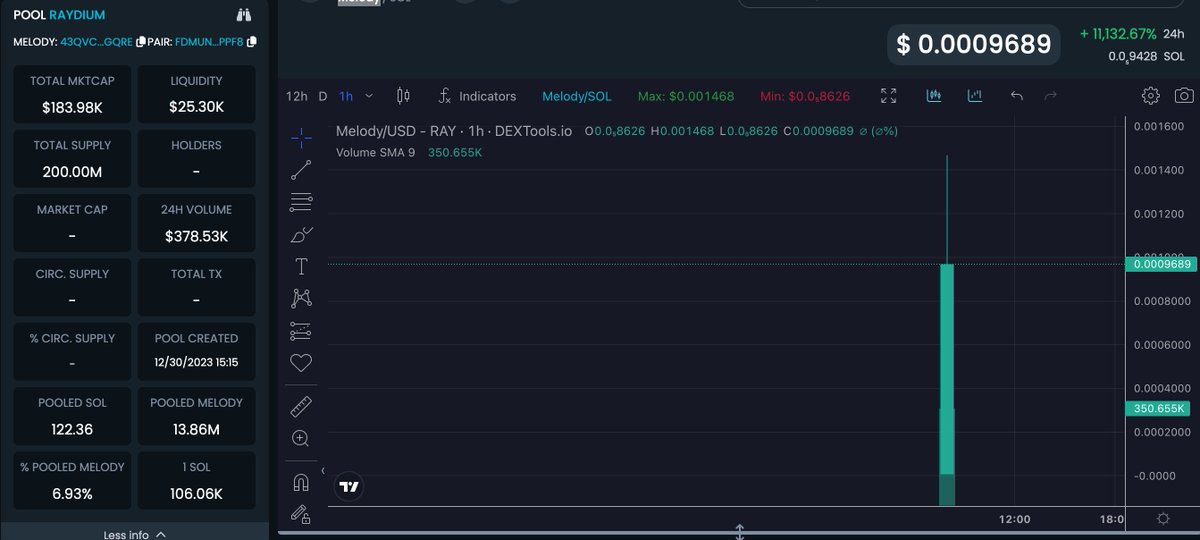Image resolution: width=1200 pixels, height=540 pixels.
Task: Click the 12:00 time axis label
Action: pos(1014,519)
